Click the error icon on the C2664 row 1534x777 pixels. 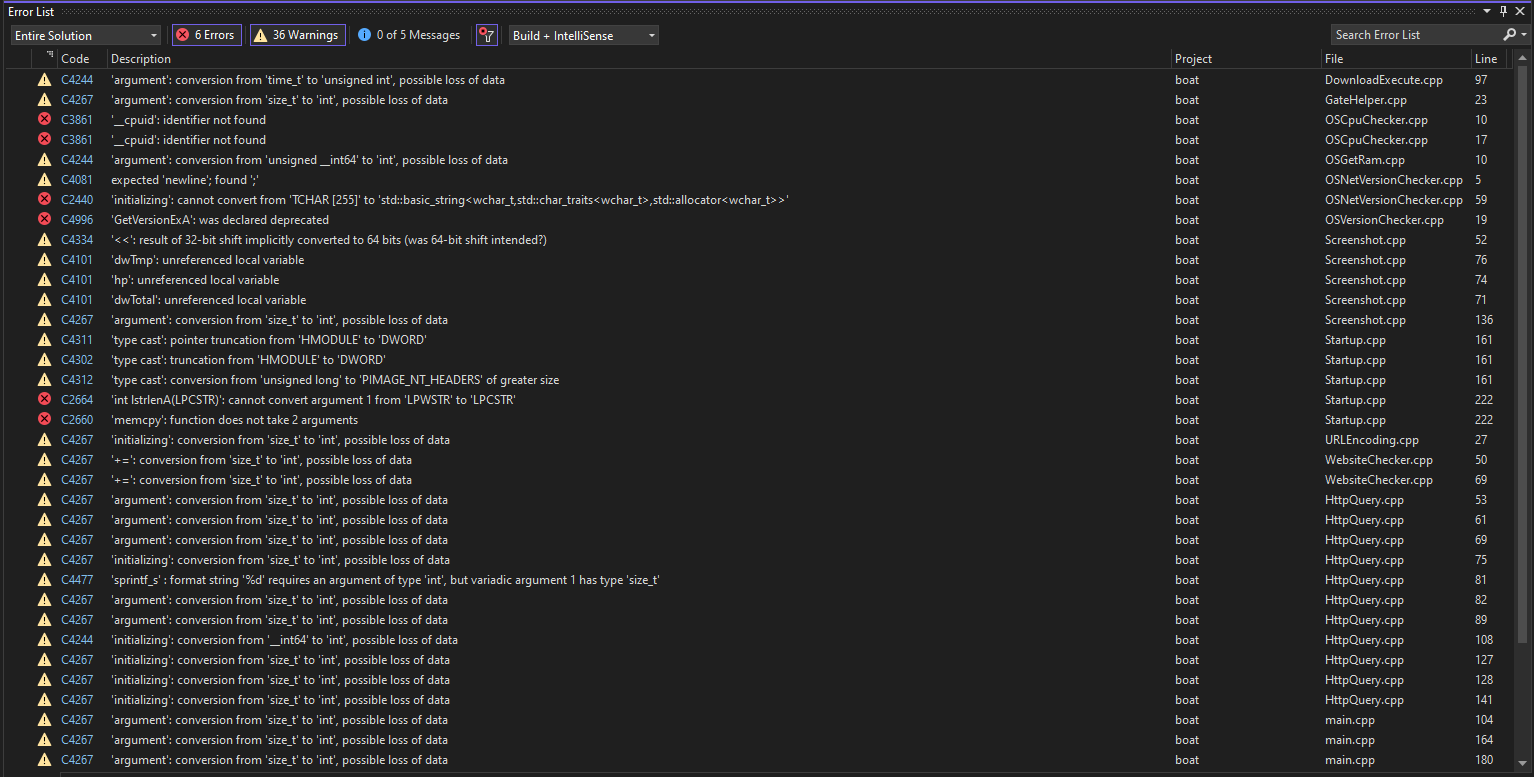pos(43,399)
